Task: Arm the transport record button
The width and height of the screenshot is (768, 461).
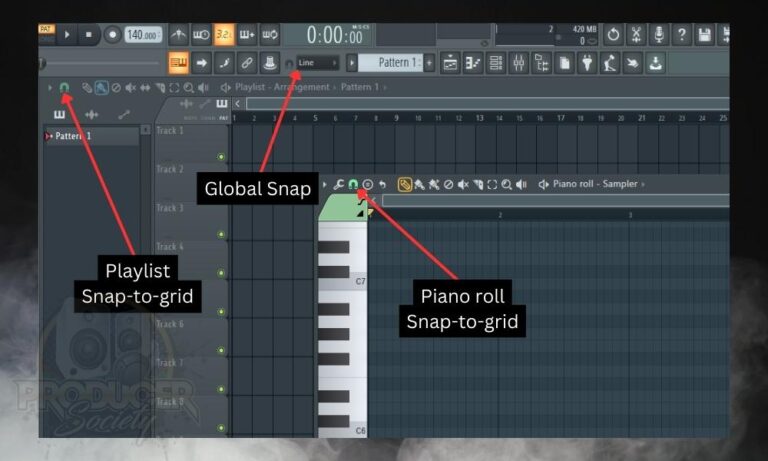Action: click(x=112, y=35)
